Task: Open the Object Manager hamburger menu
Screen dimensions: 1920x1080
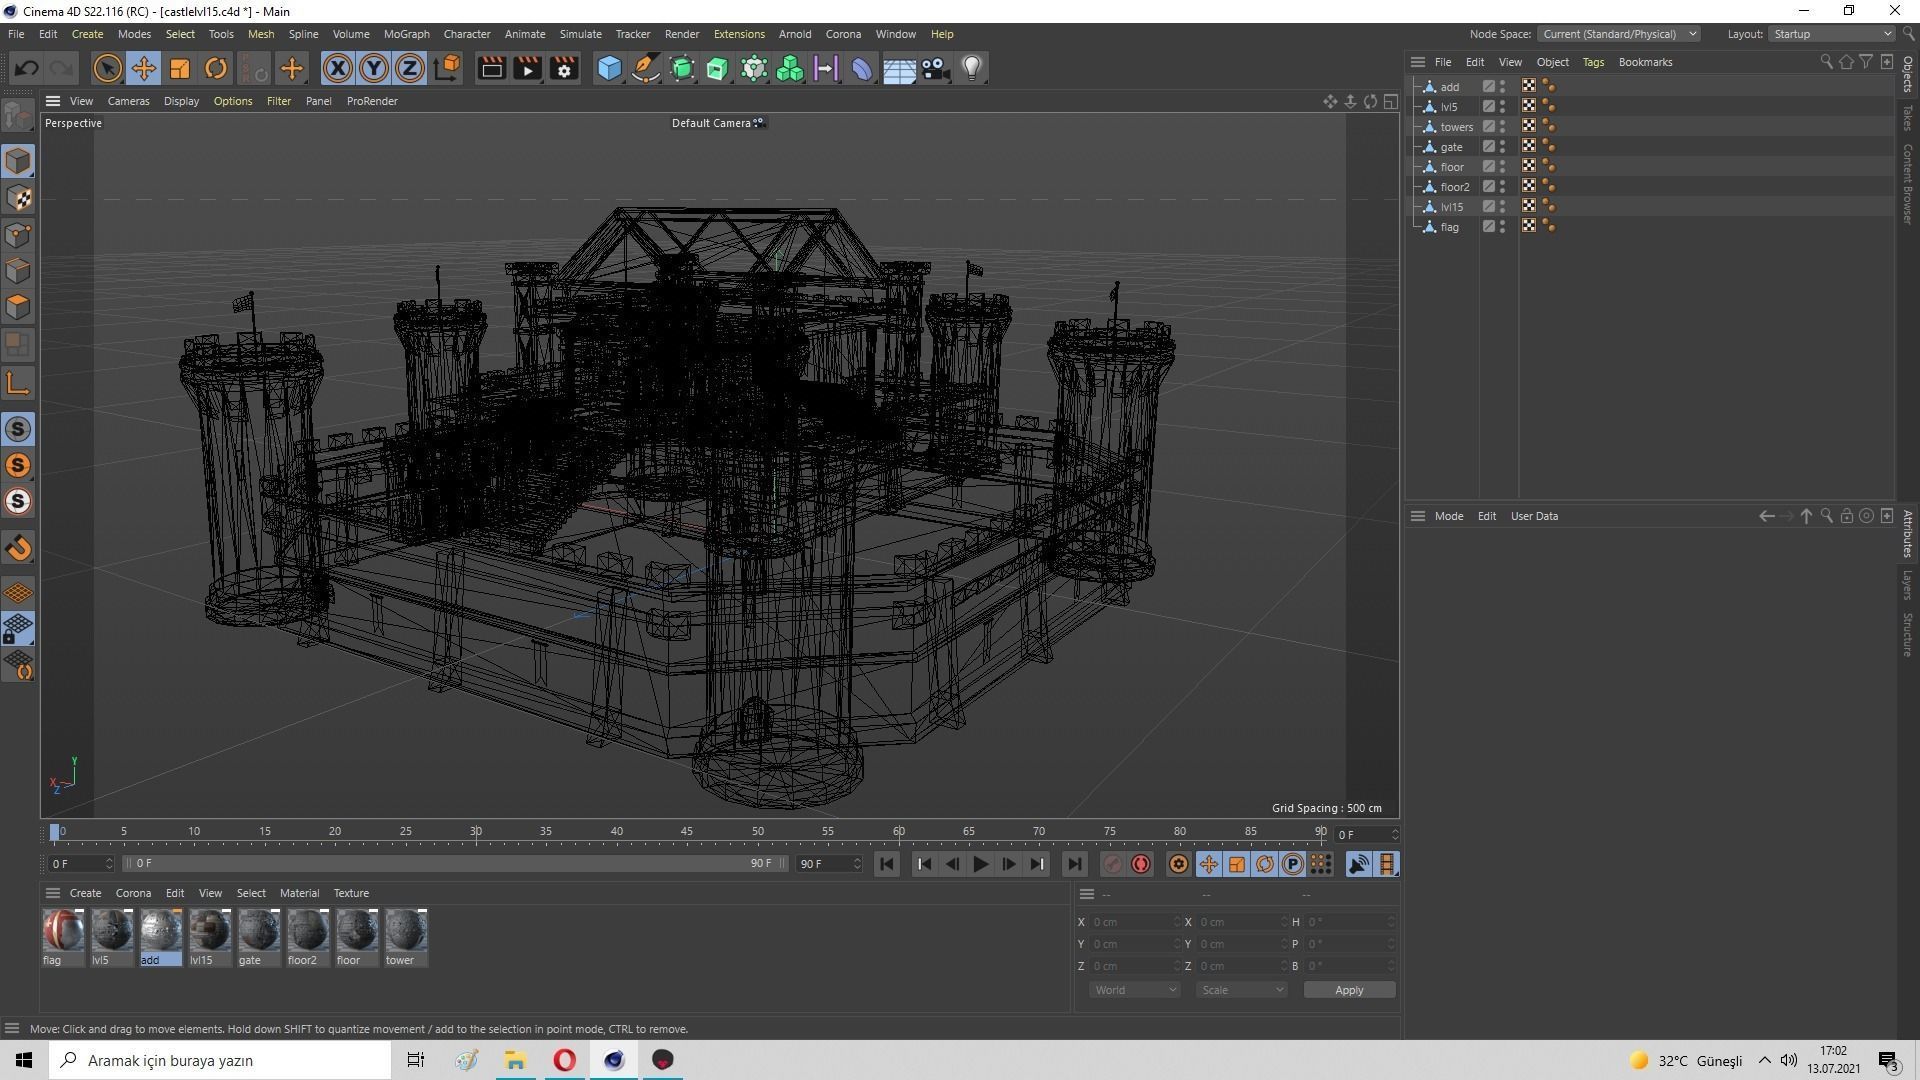Action: (x=1417, y=62)
